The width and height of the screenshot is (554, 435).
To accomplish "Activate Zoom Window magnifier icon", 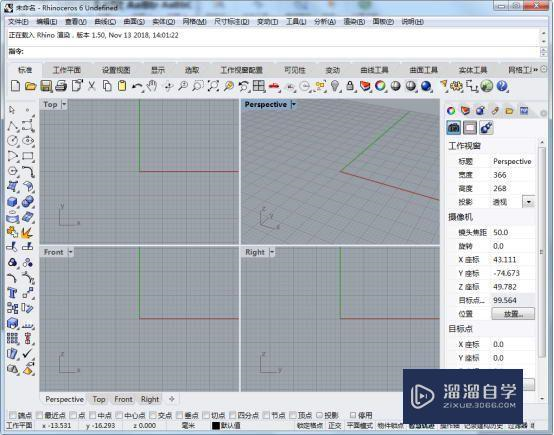I will click(x=198, y=86).
